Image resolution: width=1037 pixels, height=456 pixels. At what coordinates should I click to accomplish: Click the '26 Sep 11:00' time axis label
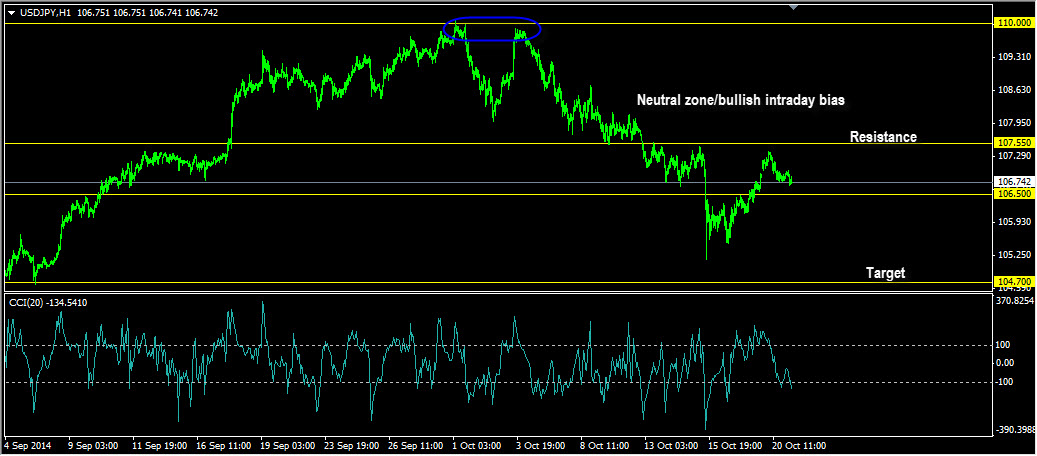[x=415, y=446]
